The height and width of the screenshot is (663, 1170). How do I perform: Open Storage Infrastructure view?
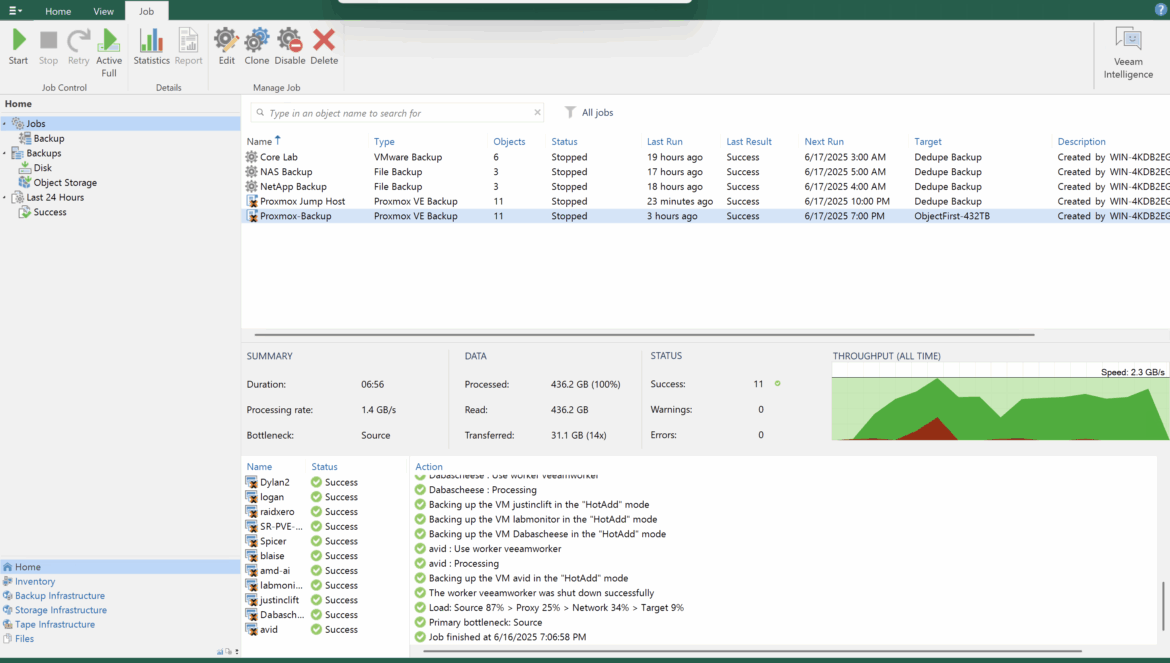(54, 610)
